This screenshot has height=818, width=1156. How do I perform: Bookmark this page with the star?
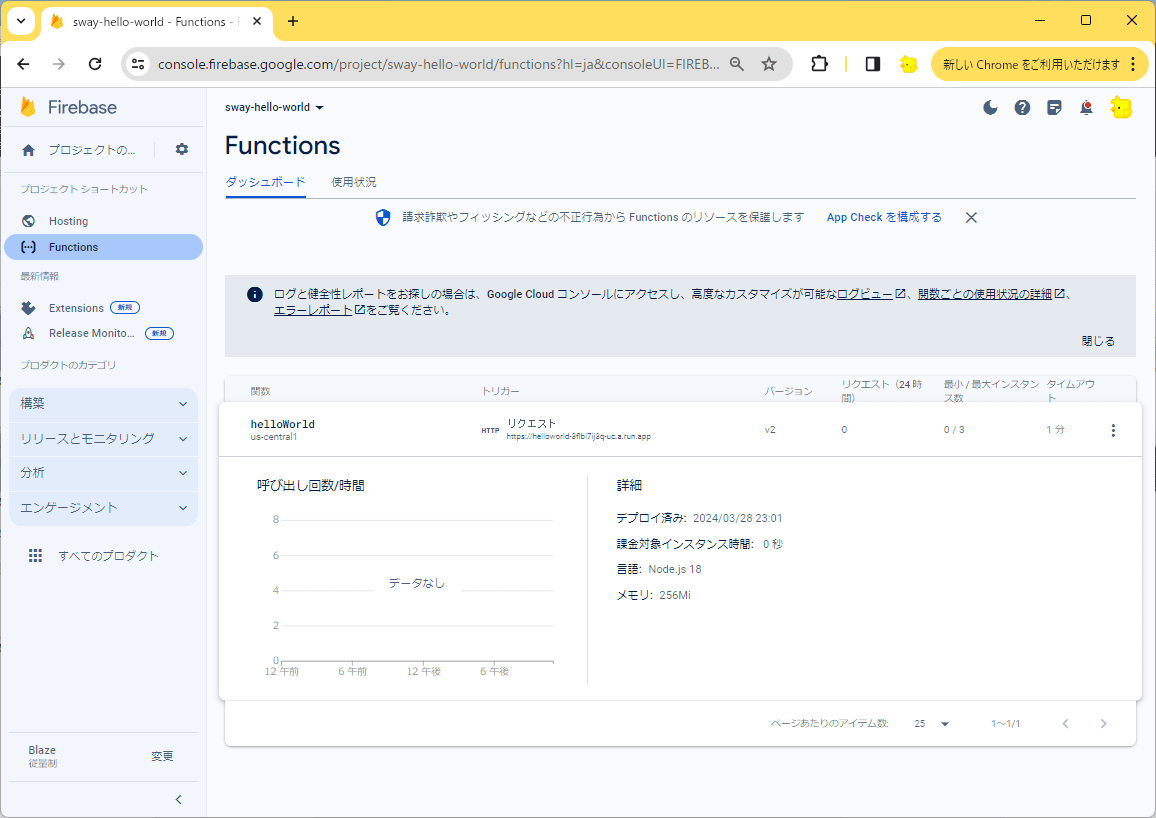[769, 64]
